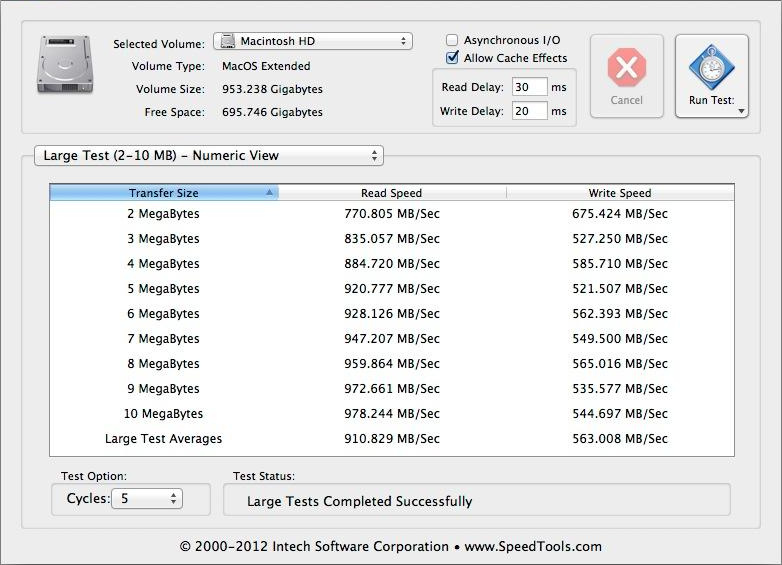Click write speed 544.697 MB/Sec
Viewport: 782px width, 565px height.
[x=620, y=413]
